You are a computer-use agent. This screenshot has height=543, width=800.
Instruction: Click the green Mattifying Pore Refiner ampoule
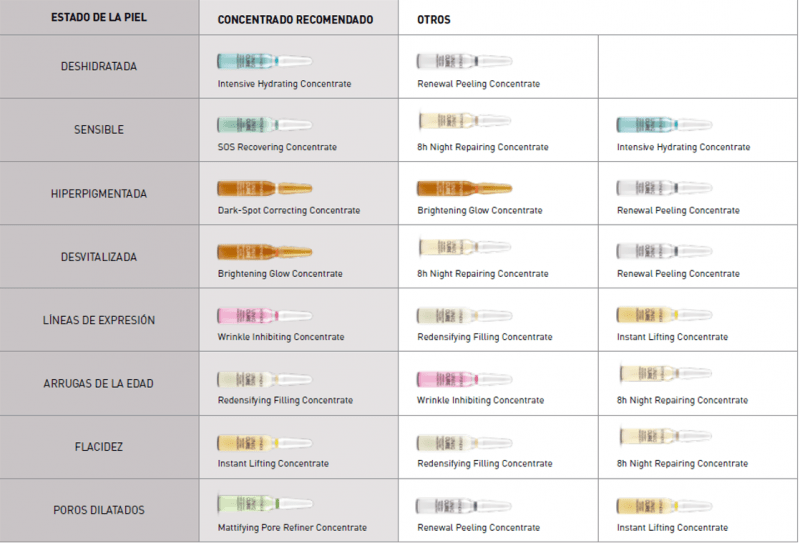pyautogui.click(x=265, y=503)
